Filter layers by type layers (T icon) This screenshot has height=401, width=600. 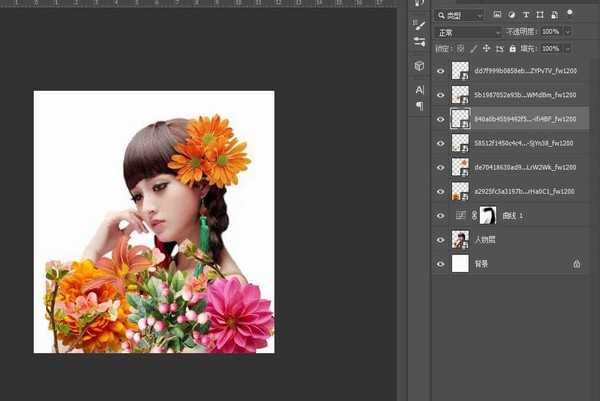point(526,15)
